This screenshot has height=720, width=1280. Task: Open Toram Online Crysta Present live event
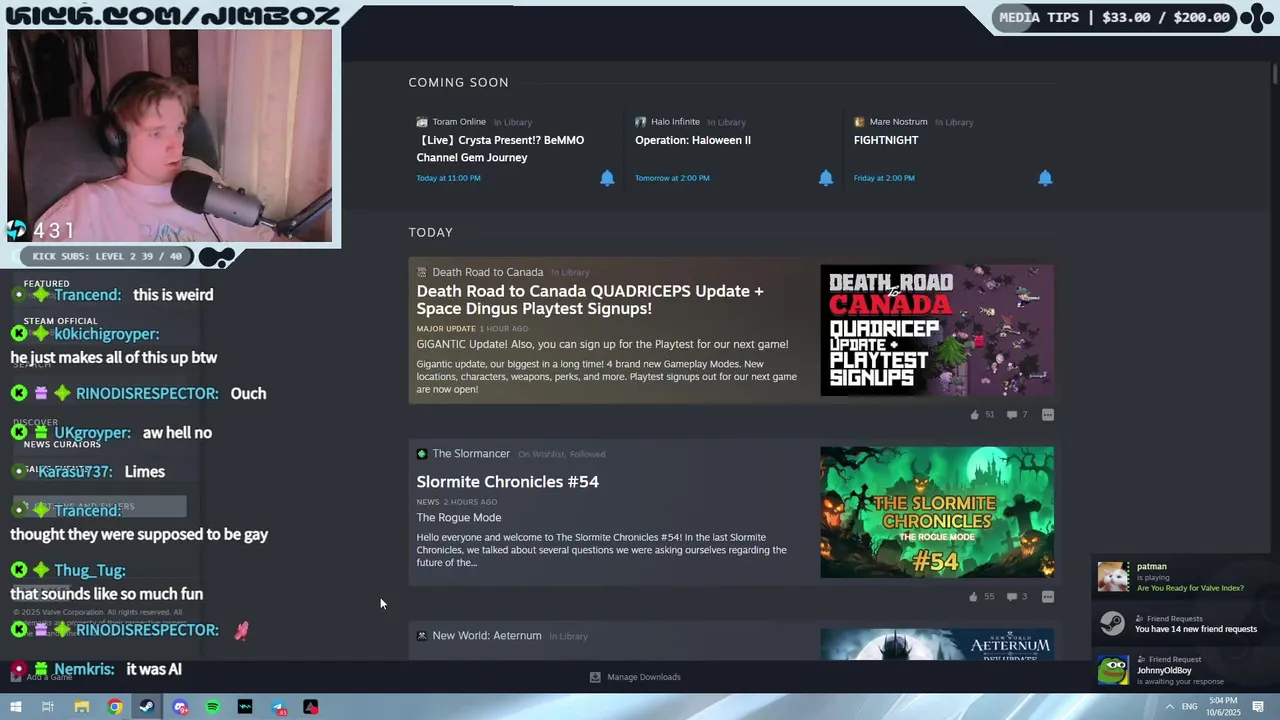500,149
